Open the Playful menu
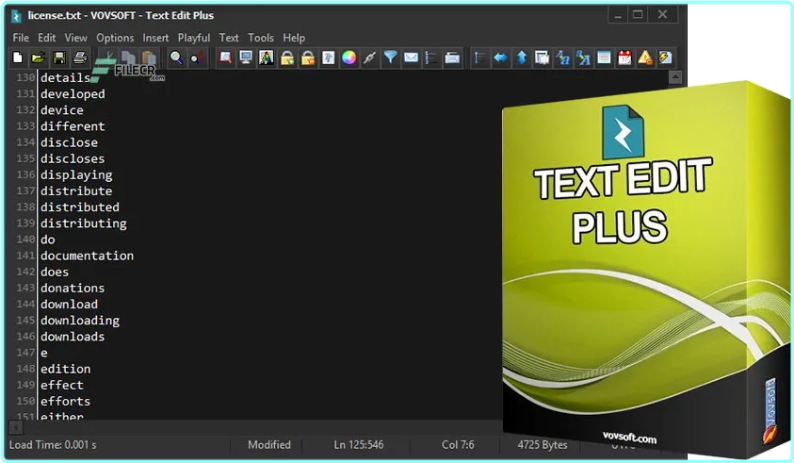The image size is (794, 463). (x=194, y=38)
